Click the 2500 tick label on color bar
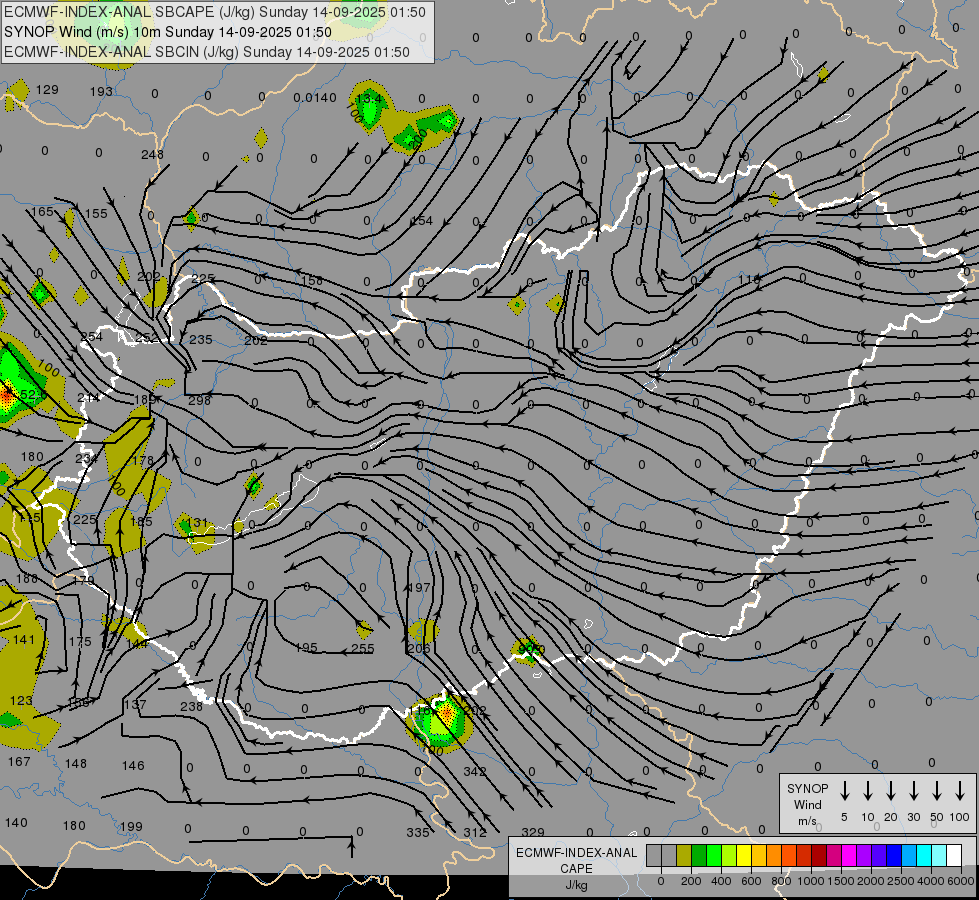Screen dimensions: 979x900 coord(901,881)
